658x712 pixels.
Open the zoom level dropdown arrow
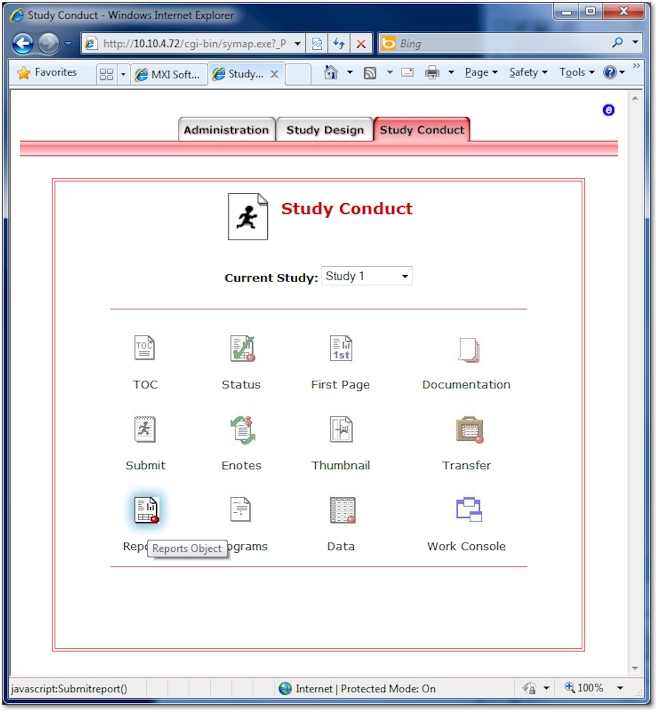tap(620, 688)
